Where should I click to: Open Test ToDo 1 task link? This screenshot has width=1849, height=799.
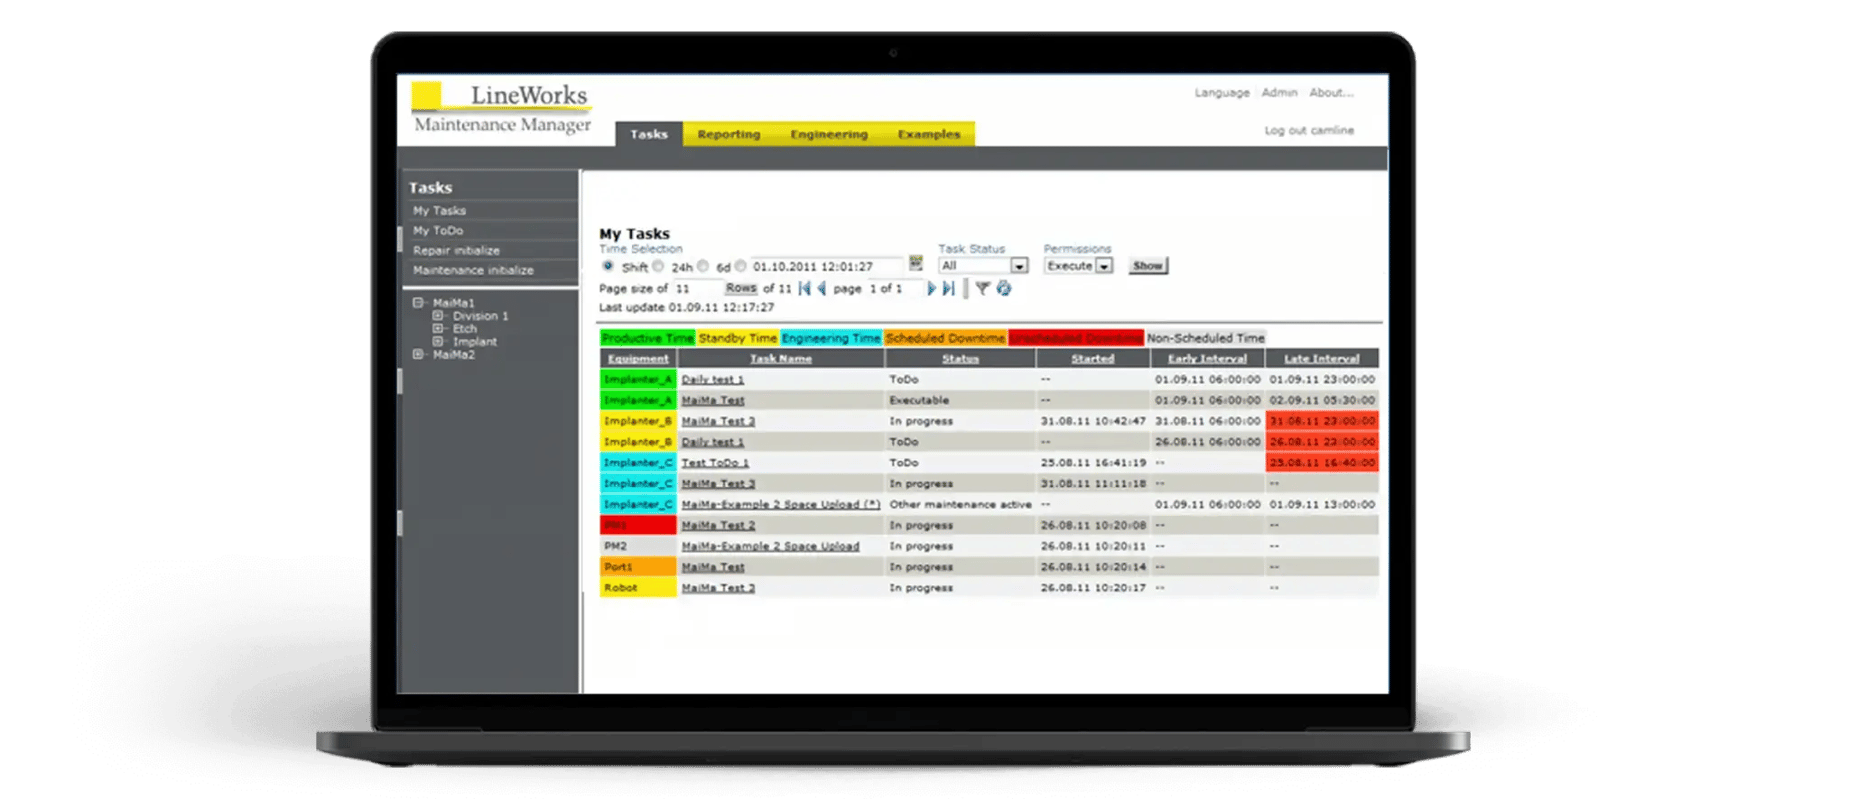click(715, 463)
